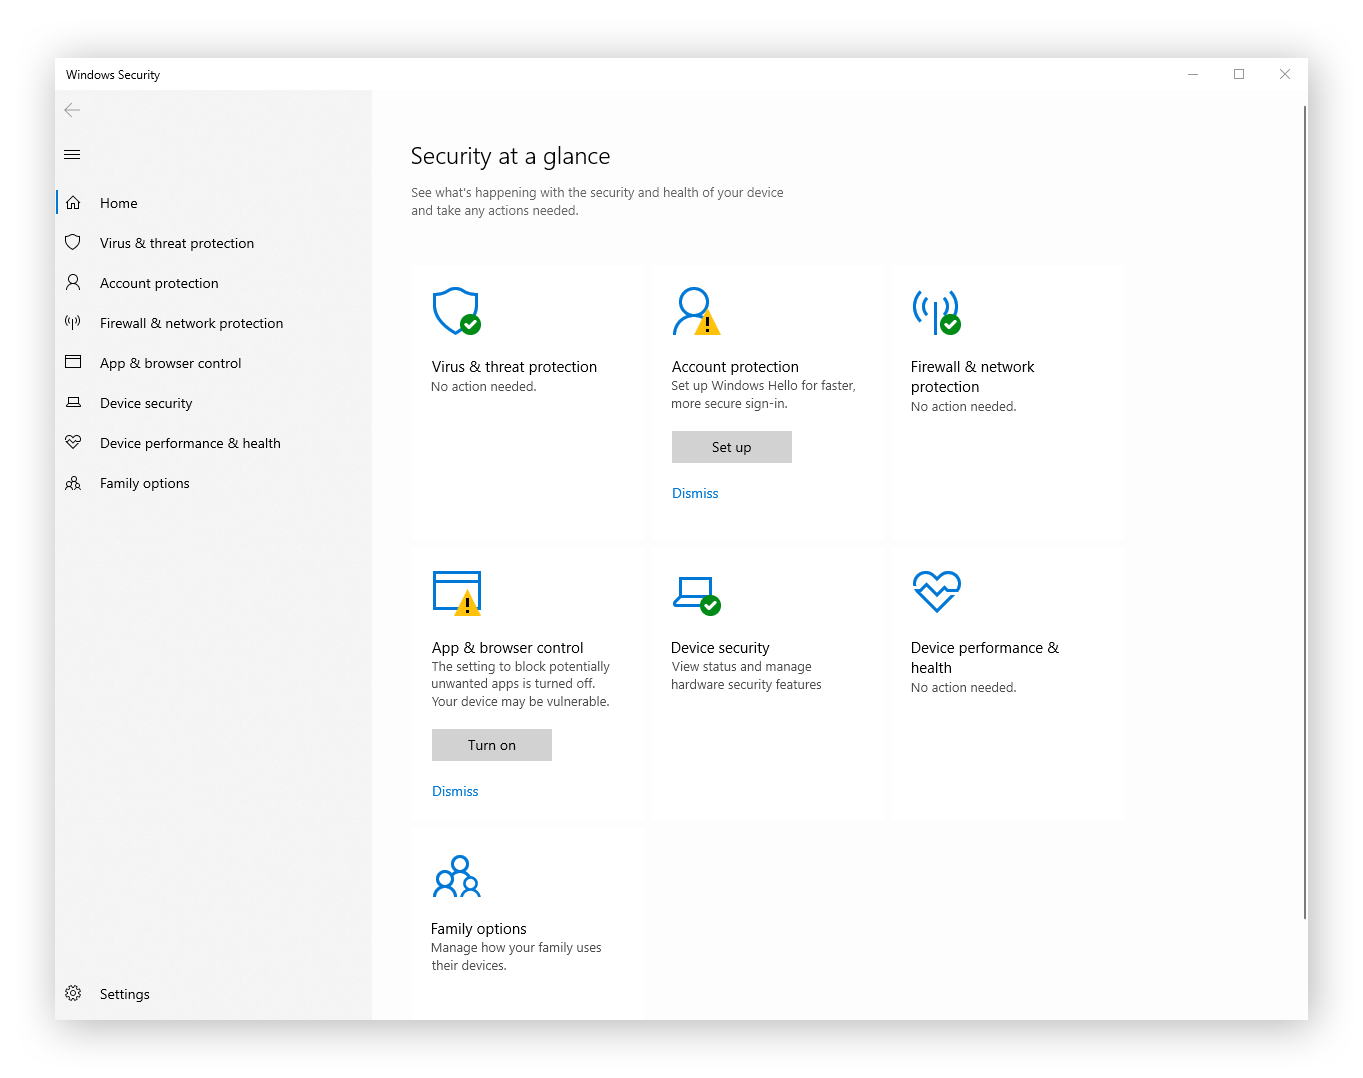Click Turn on for App & browser control

[492, 745]
